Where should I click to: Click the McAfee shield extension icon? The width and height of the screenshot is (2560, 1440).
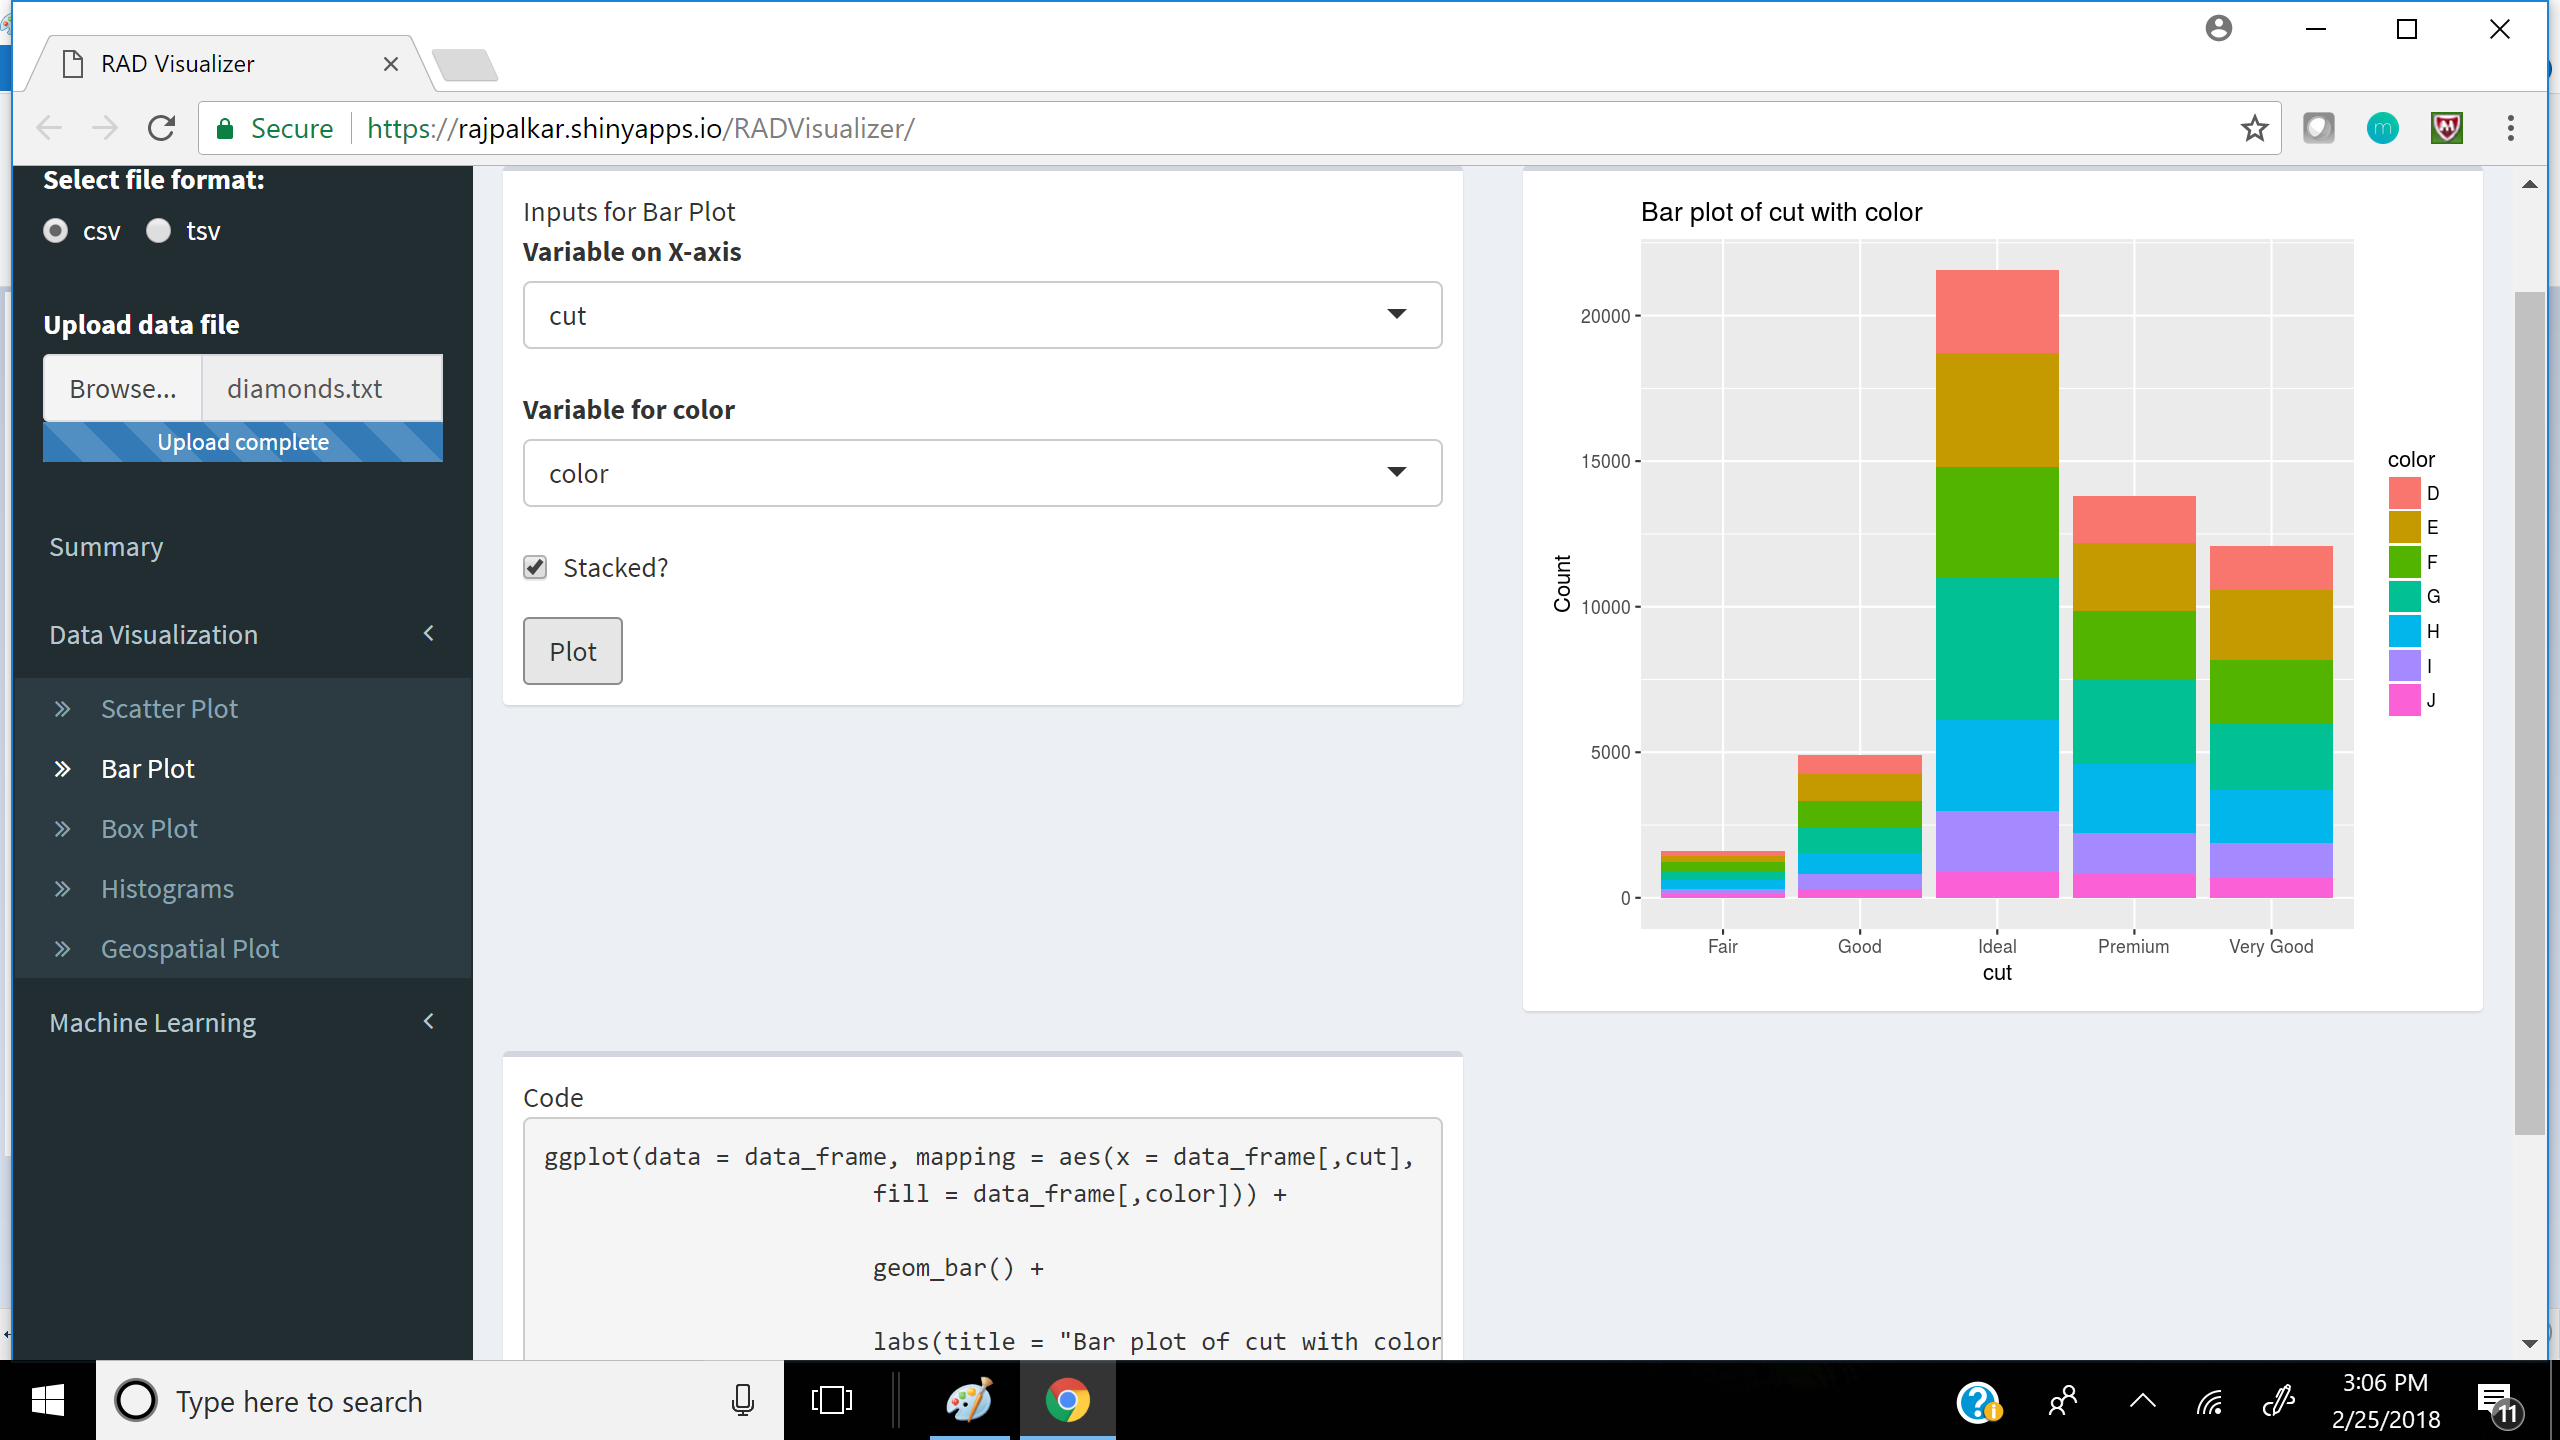[x=2446, y=128]
